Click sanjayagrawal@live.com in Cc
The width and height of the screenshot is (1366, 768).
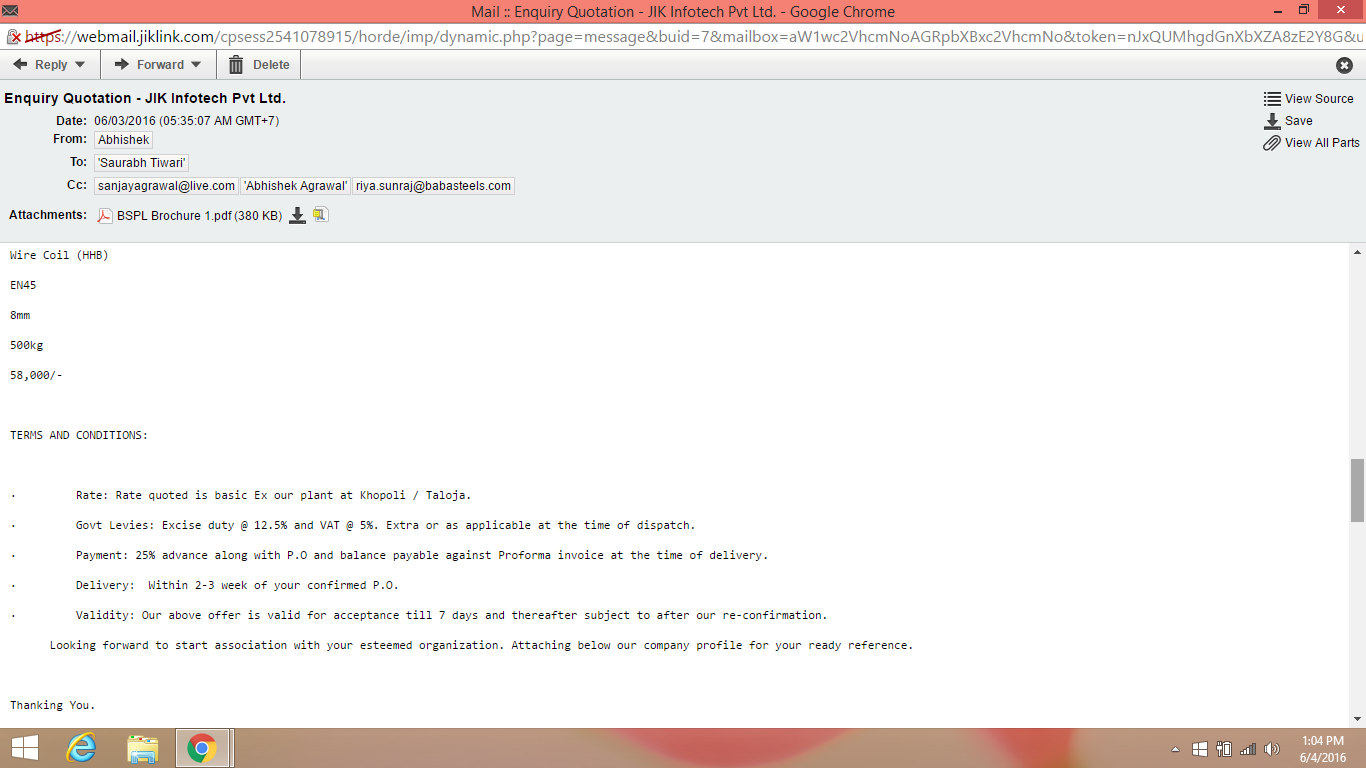(167, 186)
